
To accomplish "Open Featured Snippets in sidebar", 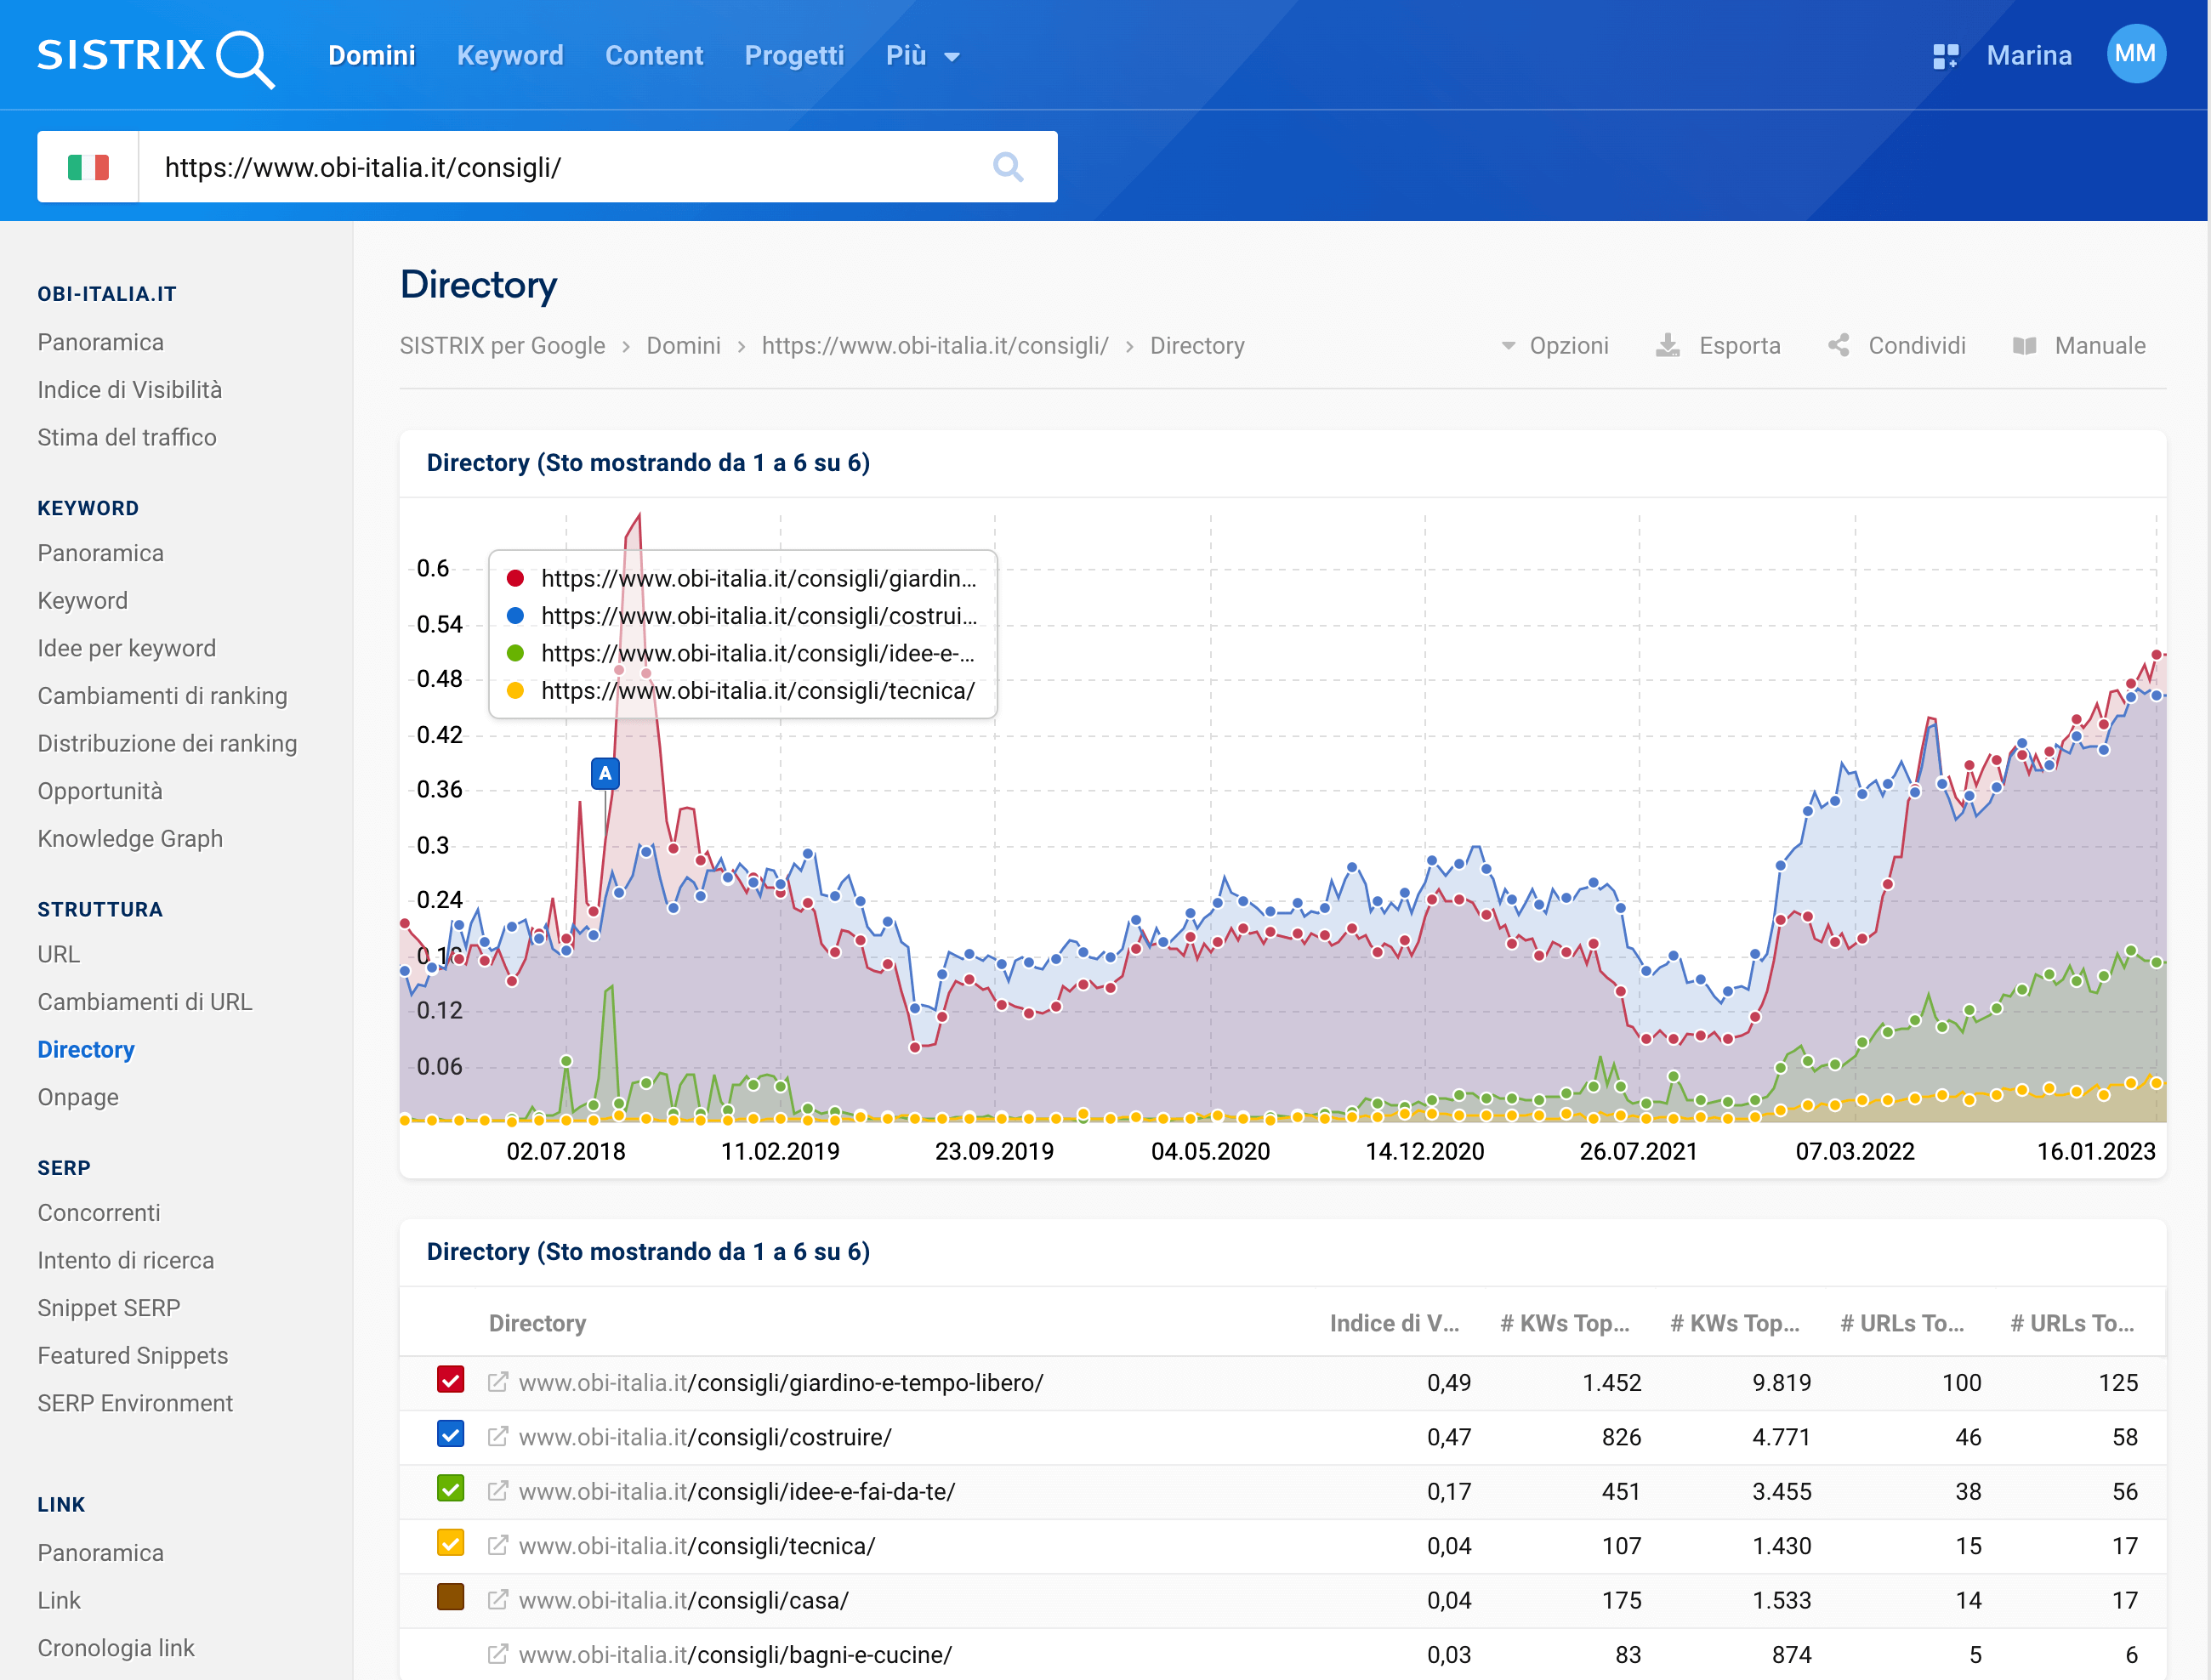I will pyautogui.click(x=133, y=1356).
